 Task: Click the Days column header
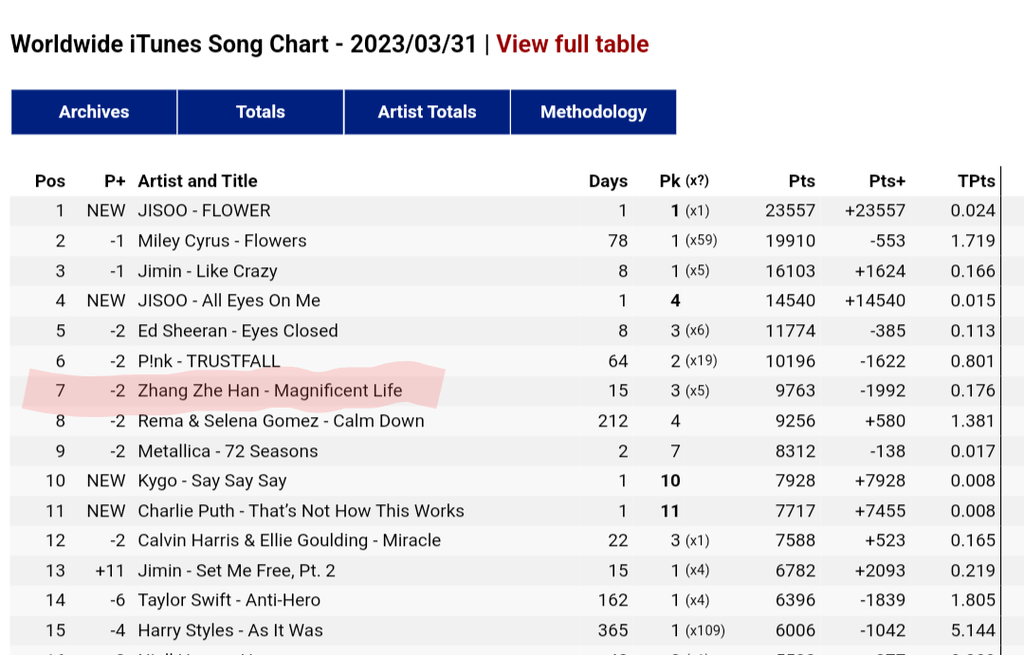point(608,181)
